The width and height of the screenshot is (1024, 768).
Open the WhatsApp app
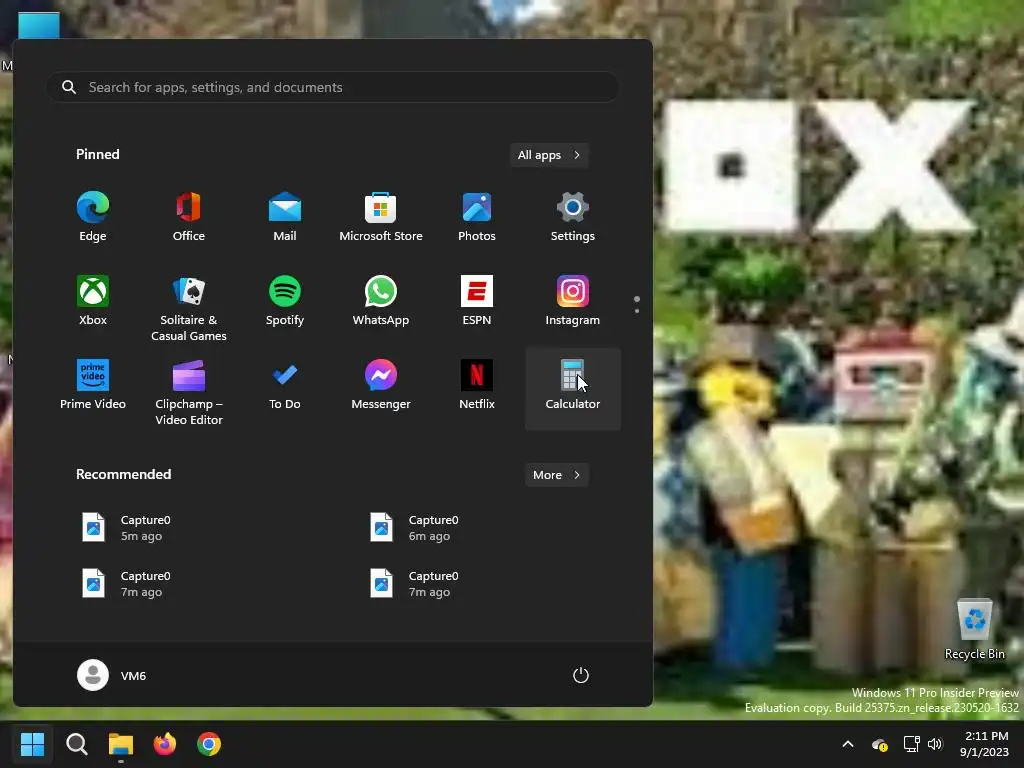coord(381,300)
